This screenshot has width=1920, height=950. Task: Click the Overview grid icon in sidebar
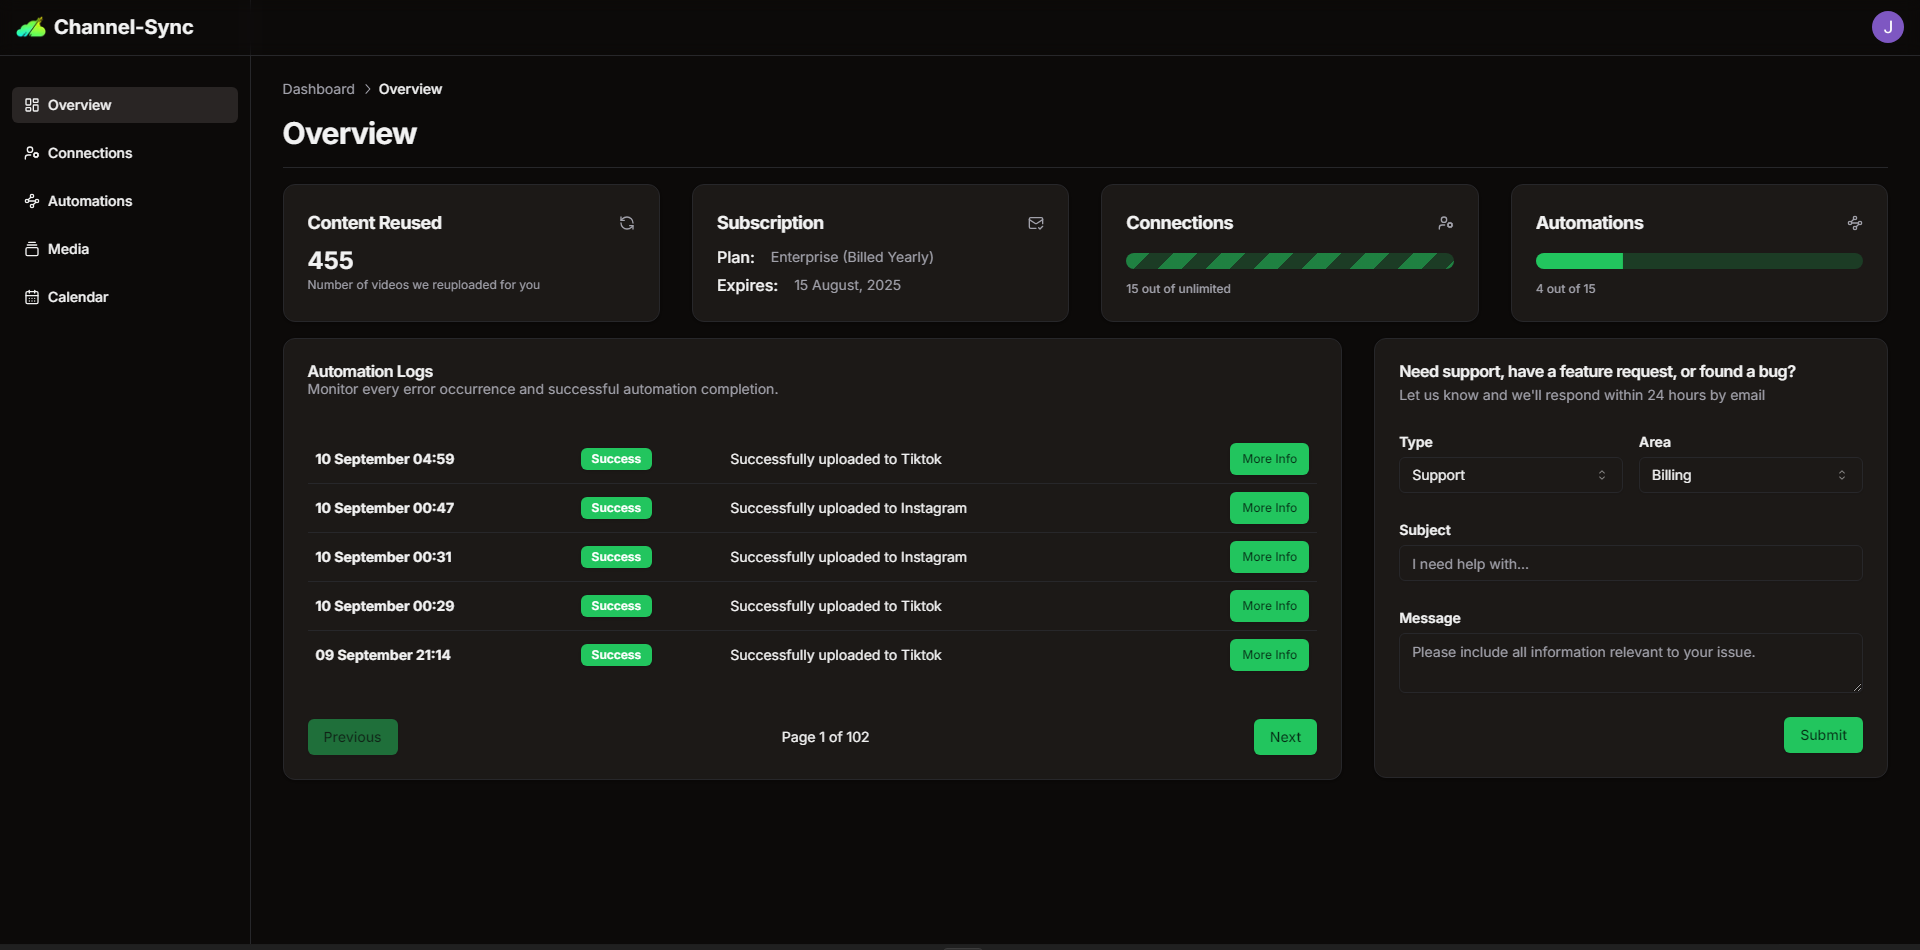point(32,105)
